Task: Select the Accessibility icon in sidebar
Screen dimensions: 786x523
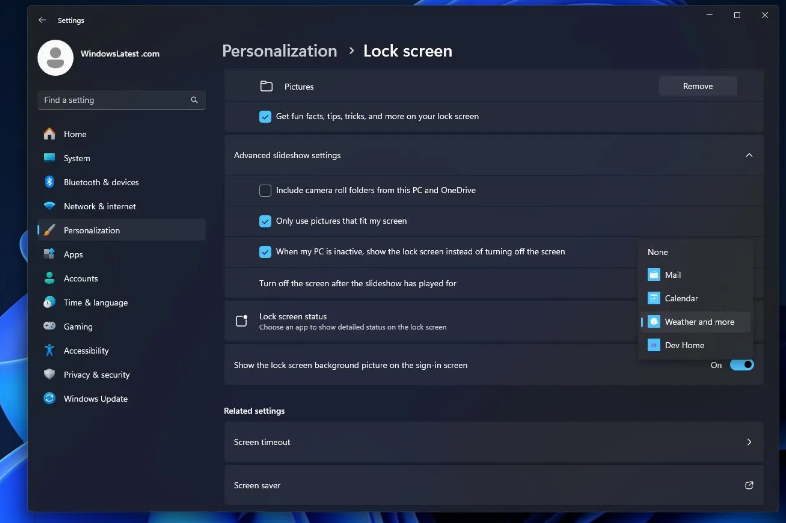Action: click(x=49, y=351)
